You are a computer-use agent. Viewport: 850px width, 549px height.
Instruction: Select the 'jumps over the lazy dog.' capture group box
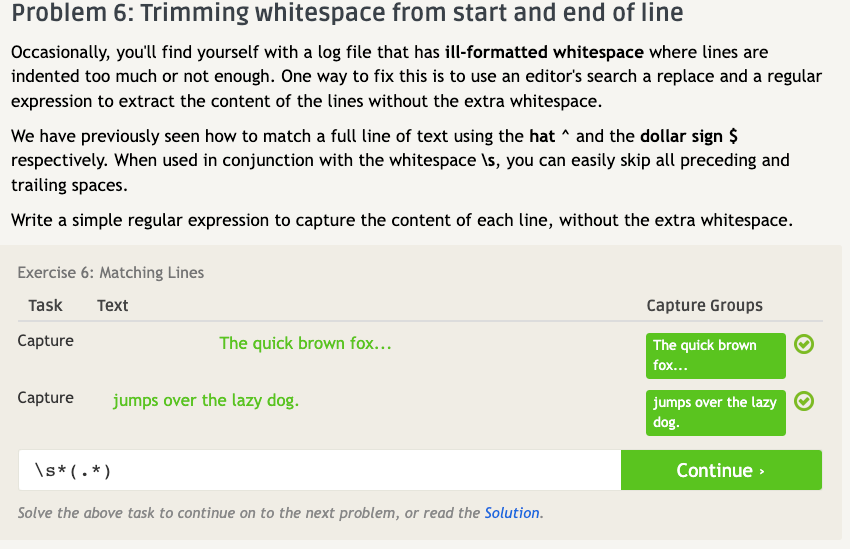click(x=715, y=412)
